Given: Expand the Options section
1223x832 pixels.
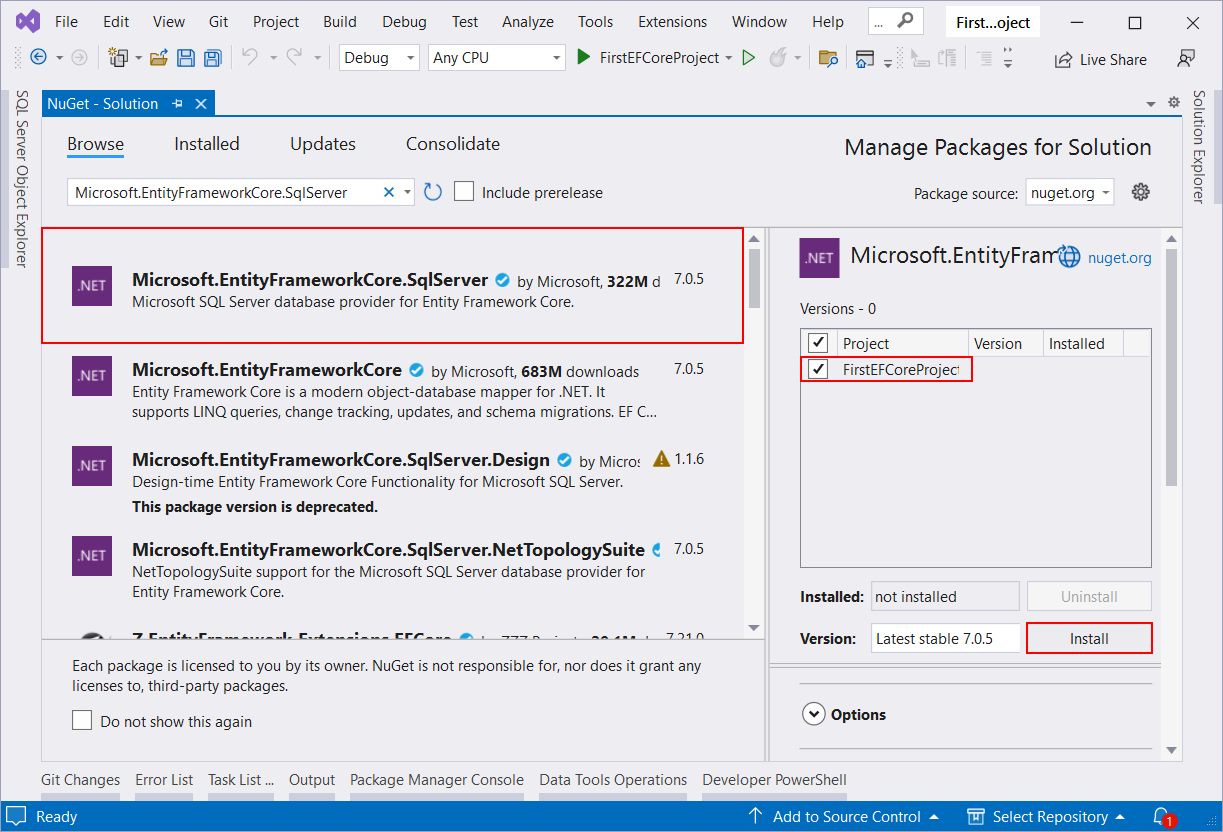Looking at the screenshot, I should pyautogui.click(x=813, y=714).
